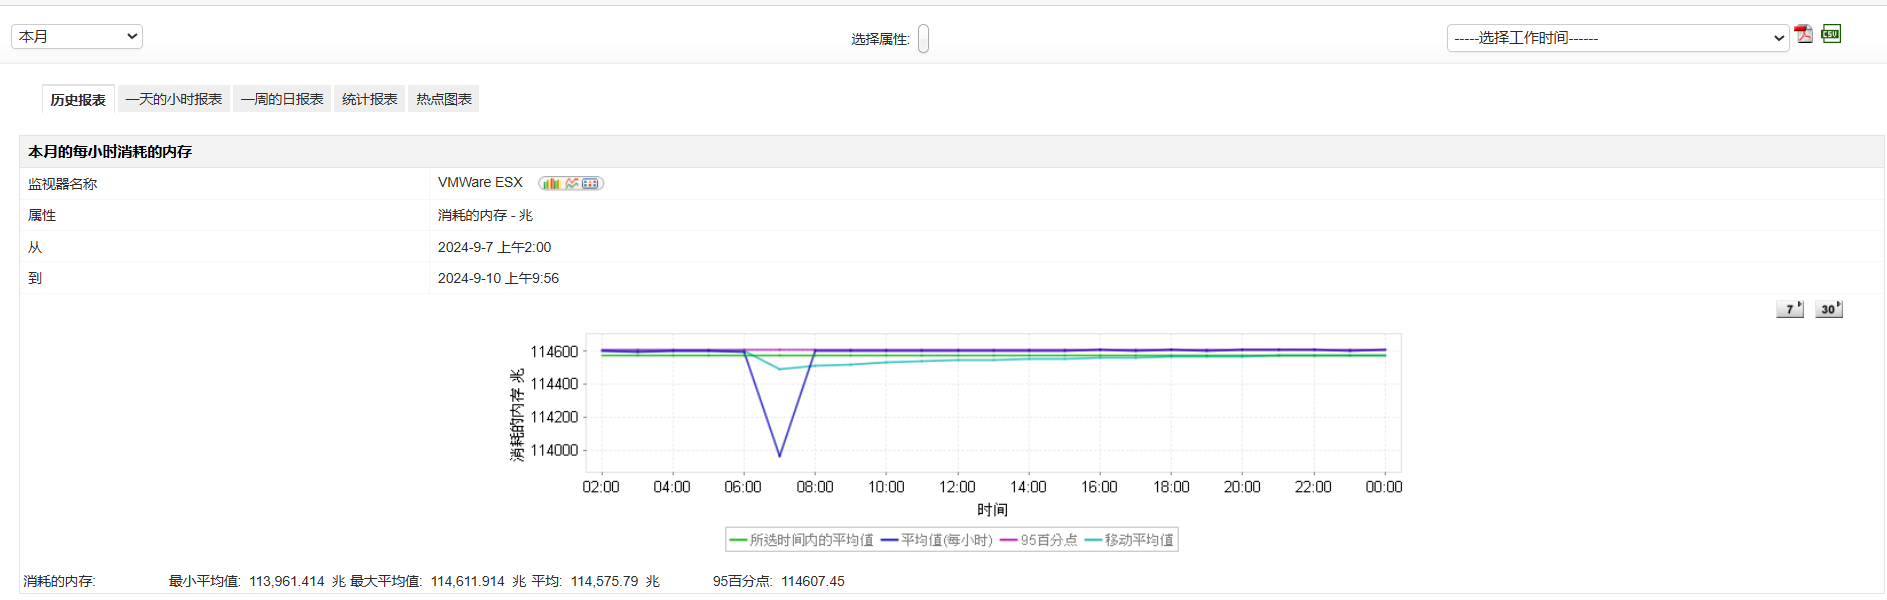
Task: Click the bar chart icon beside VMWare ESX
Action: (x=551, y=183)
